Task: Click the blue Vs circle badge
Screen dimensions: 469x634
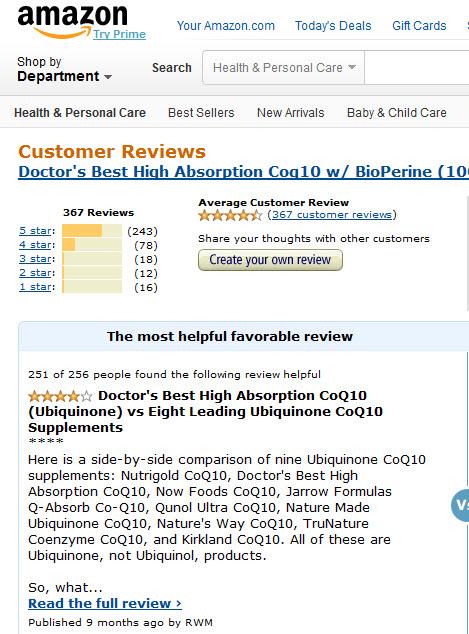Action: tap(460, 505)
